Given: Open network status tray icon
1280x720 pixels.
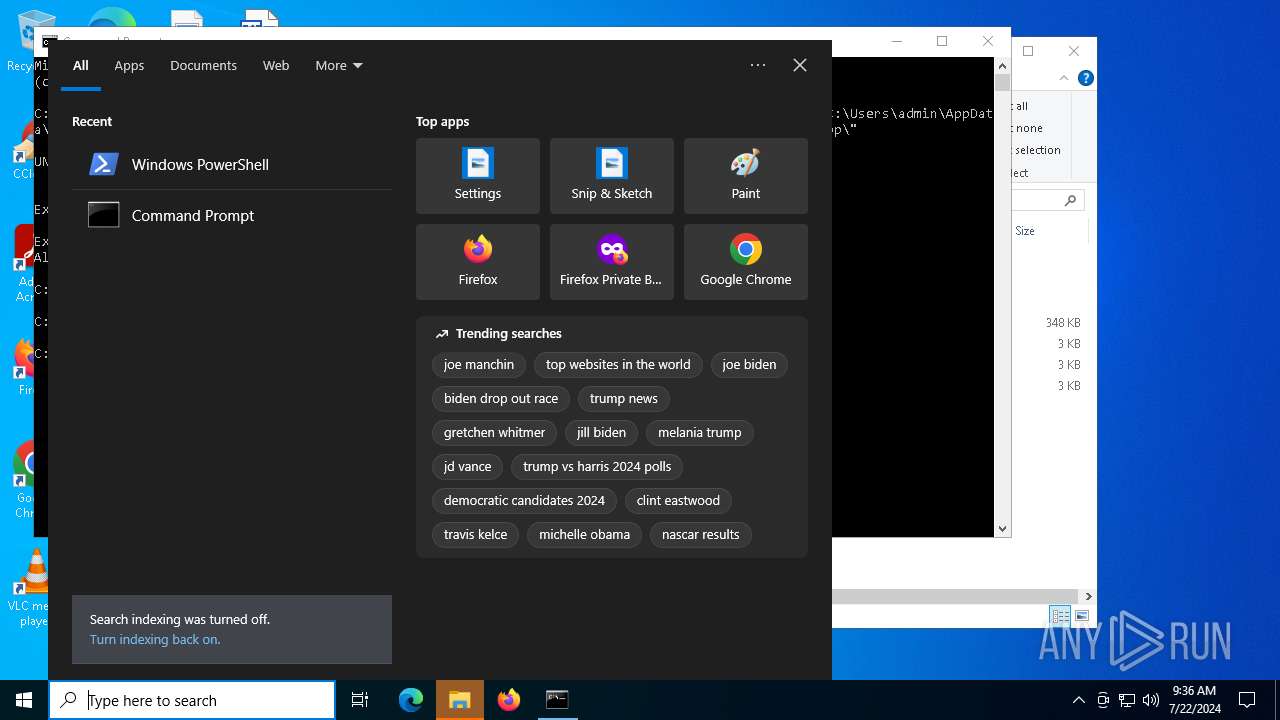Looking at the screenshot, I should 1127,700.
